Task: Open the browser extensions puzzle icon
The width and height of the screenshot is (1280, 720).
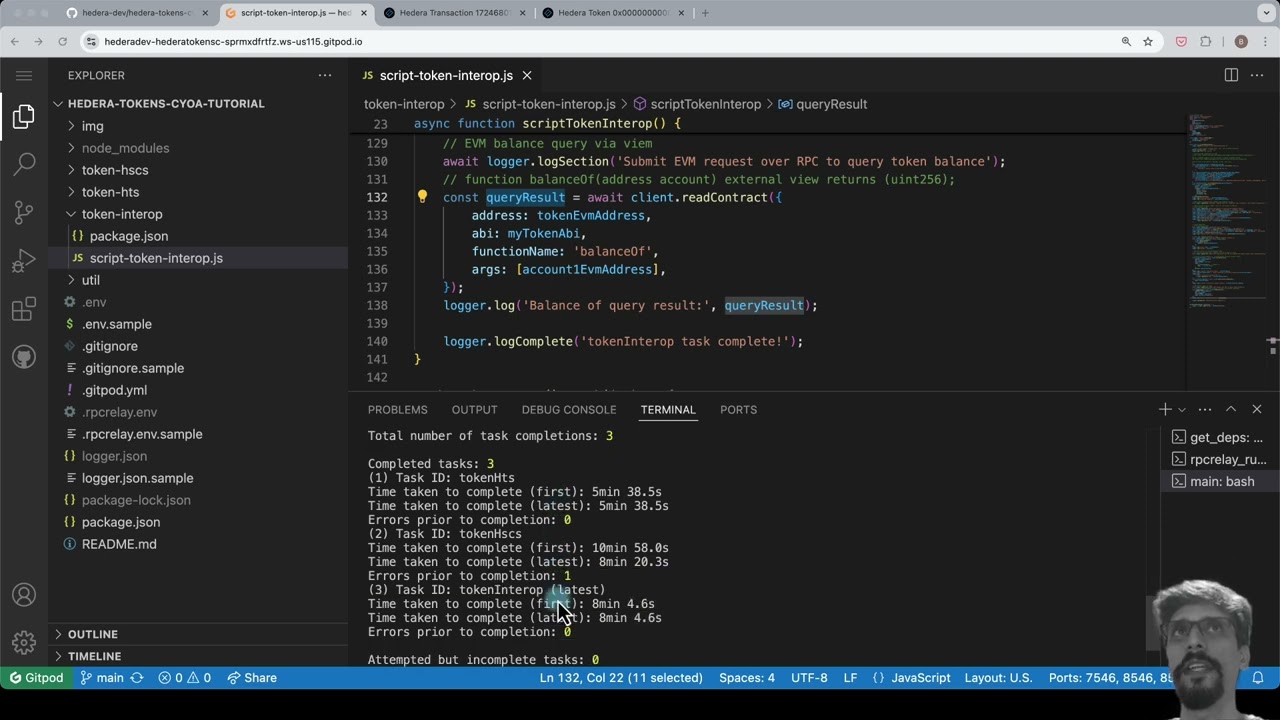Action: 1205,41
